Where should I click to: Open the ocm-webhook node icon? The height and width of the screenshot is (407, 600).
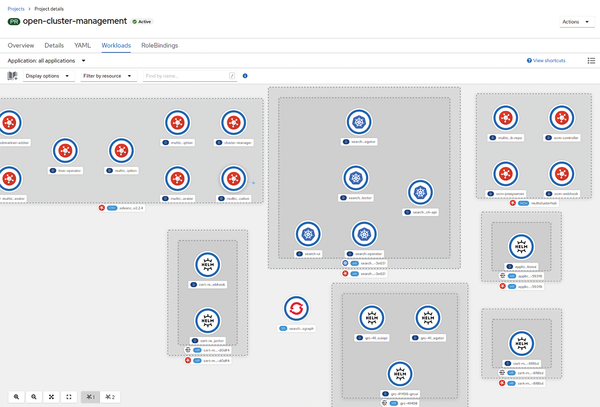pyautogui.click(x=562, y=174)
